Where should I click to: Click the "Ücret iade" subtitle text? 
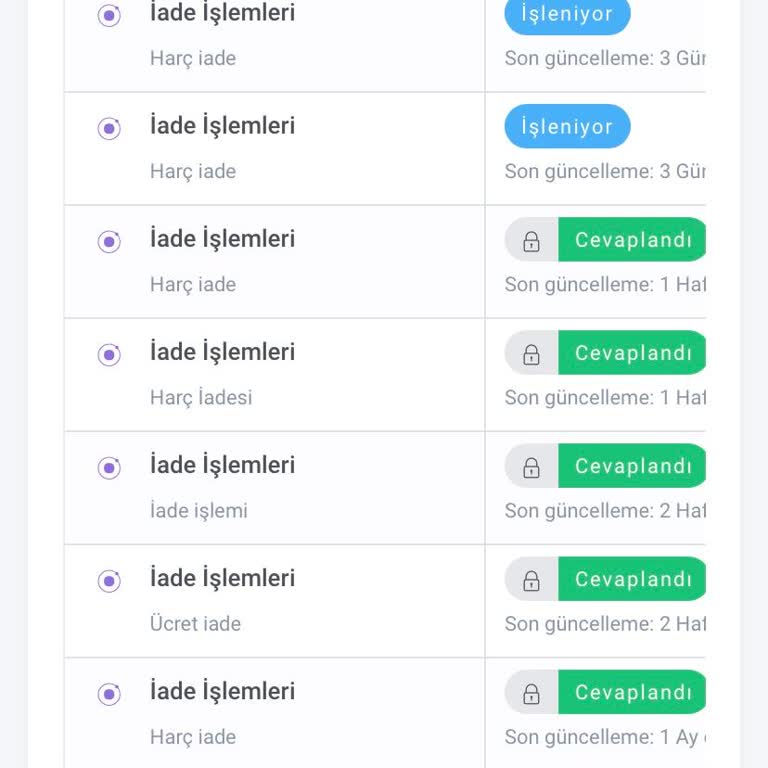(x=195, y=624)
